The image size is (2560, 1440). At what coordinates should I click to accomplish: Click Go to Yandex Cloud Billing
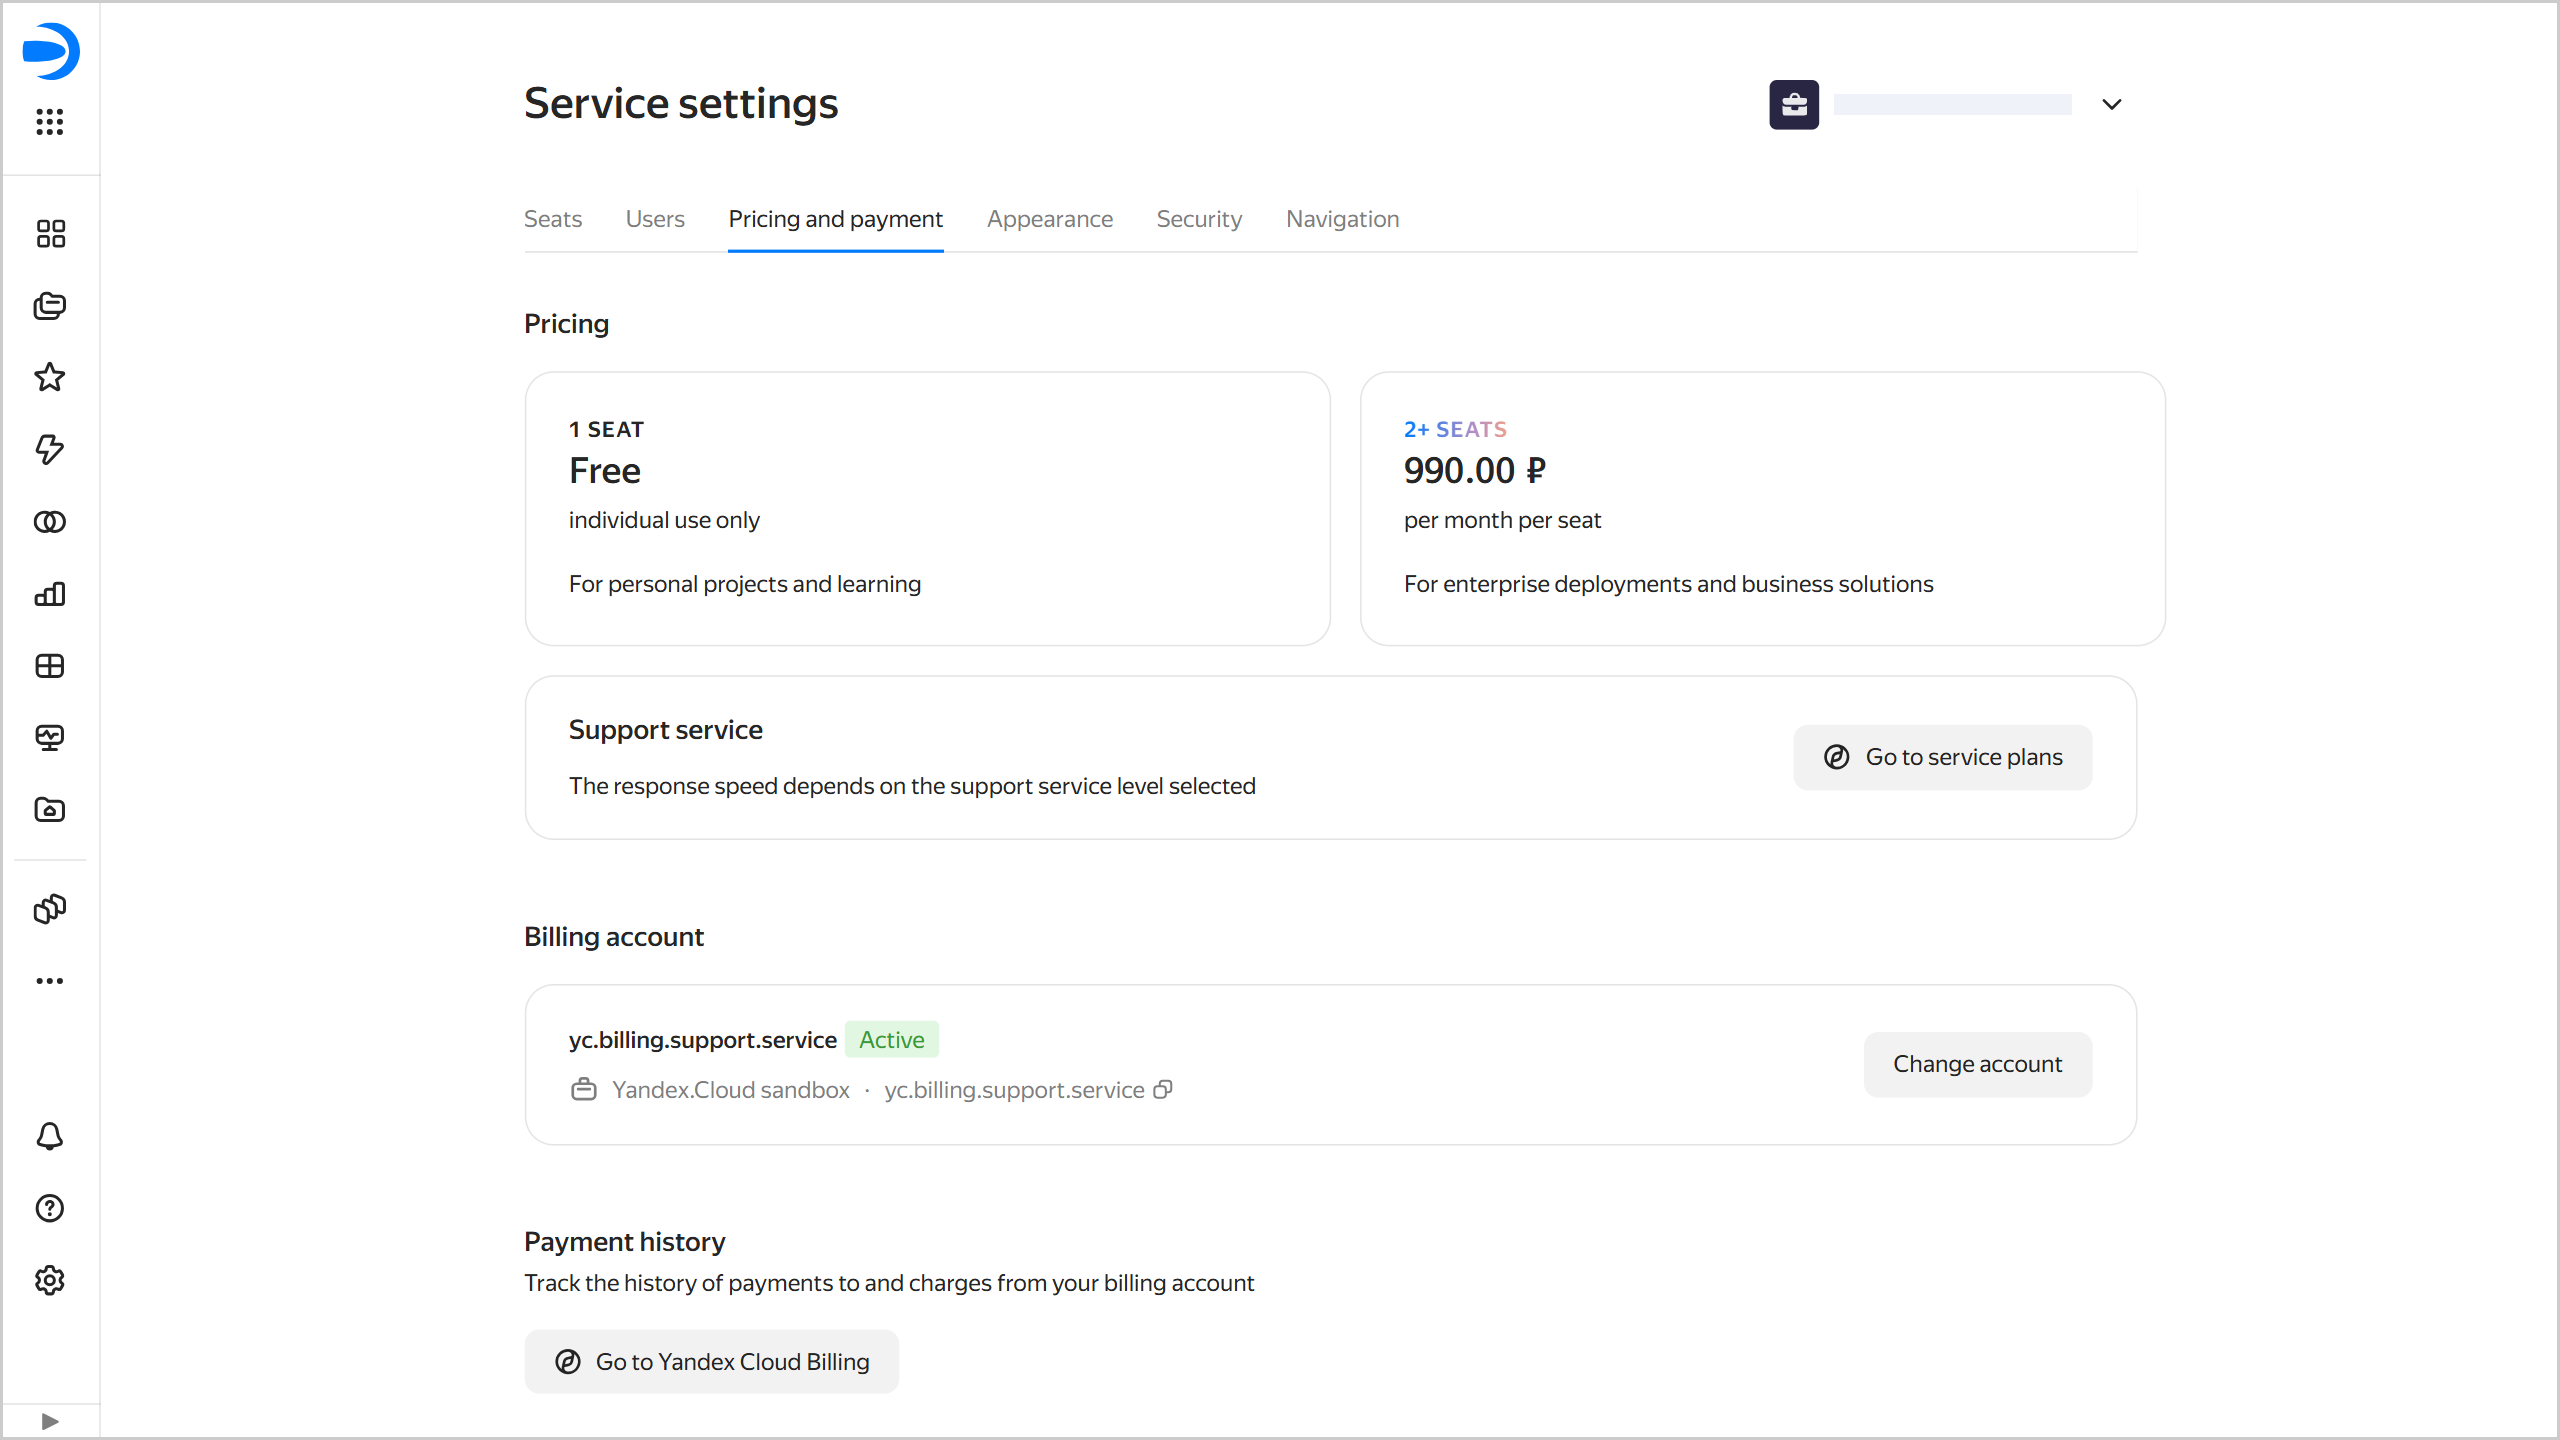[711, 1361]
